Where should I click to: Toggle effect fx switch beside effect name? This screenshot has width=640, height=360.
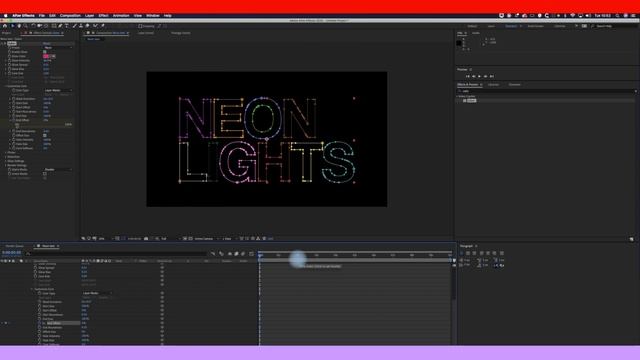pyautogui.click(x=5, y=43)
